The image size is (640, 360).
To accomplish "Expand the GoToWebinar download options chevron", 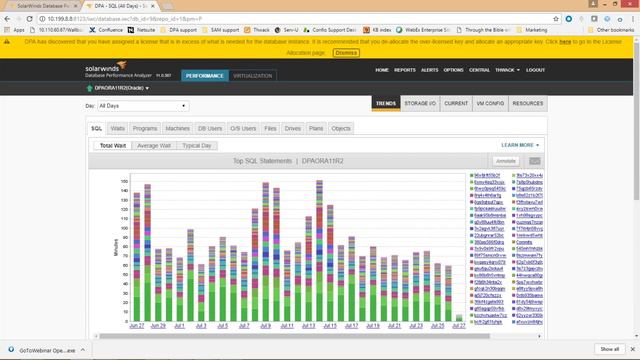I will point(83,350).
